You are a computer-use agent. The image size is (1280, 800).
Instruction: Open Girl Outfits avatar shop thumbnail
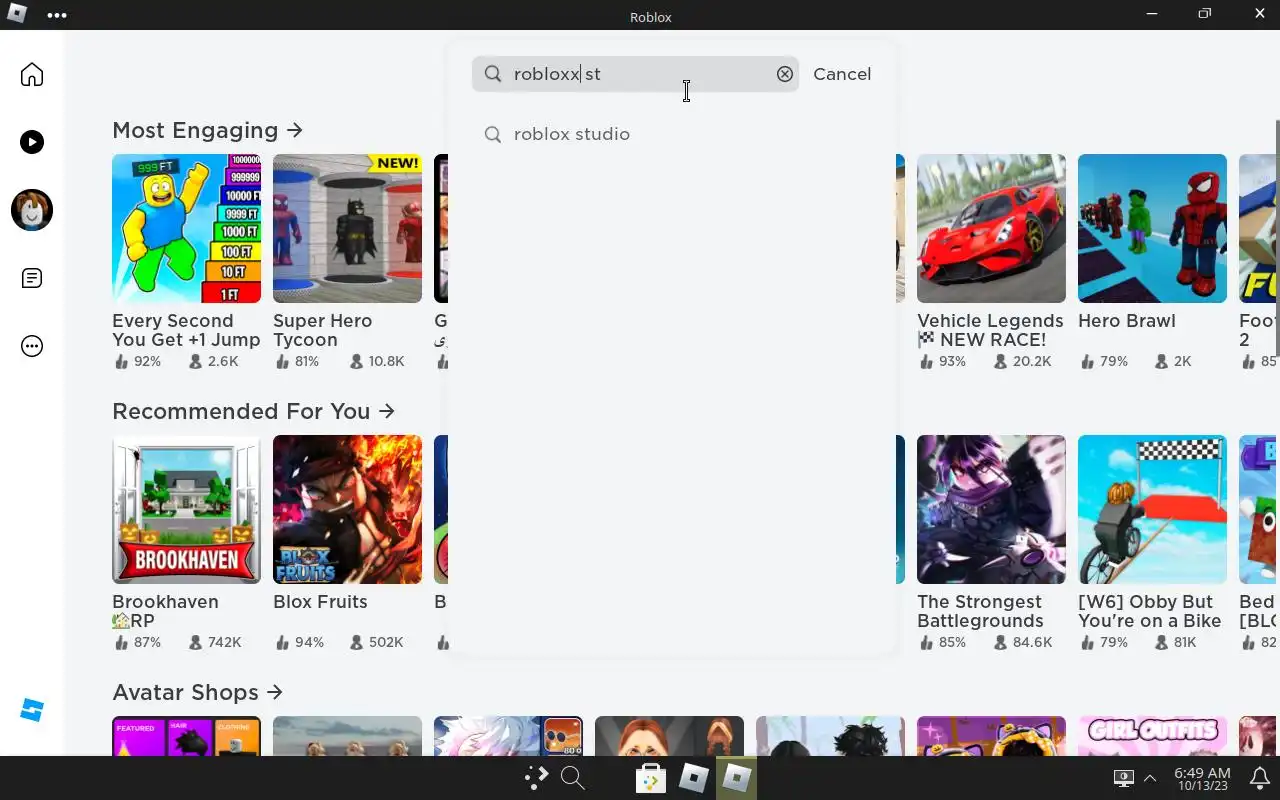pyautogui.click(x=1152, y=736)
